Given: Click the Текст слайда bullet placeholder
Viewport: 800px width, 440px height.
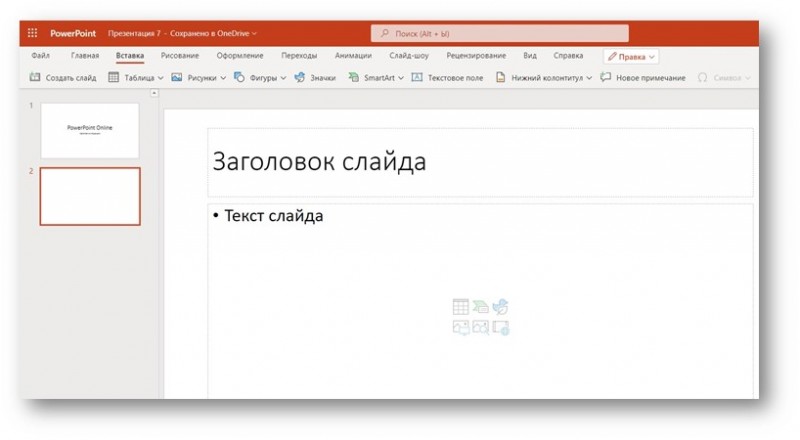Looking at the screenshot, I should 480,301.
